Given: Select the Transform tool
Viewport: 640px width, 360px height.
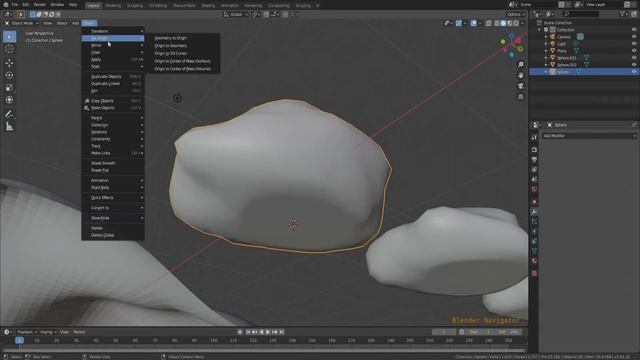Looking at the screenshot, I should [x=9, y=100].
